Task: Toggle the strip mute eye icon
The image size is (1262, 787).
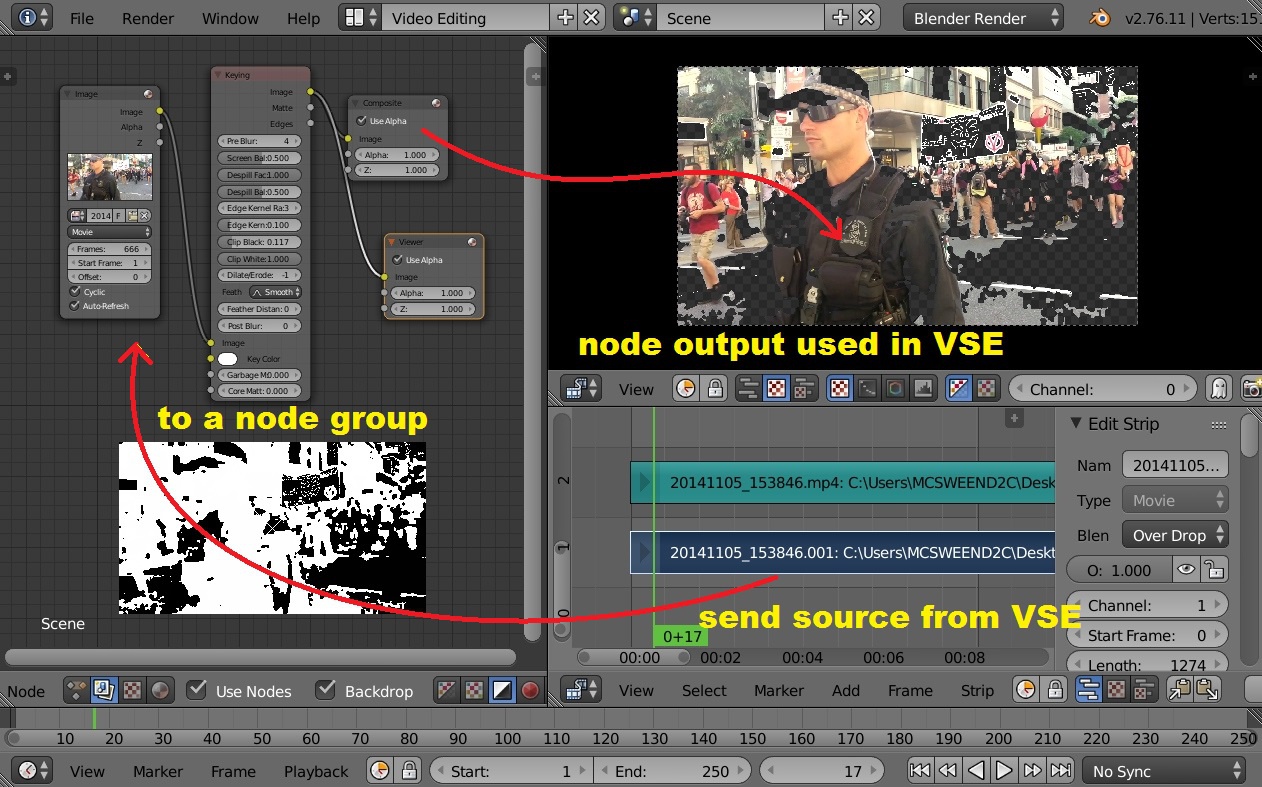Action: 1186,570
